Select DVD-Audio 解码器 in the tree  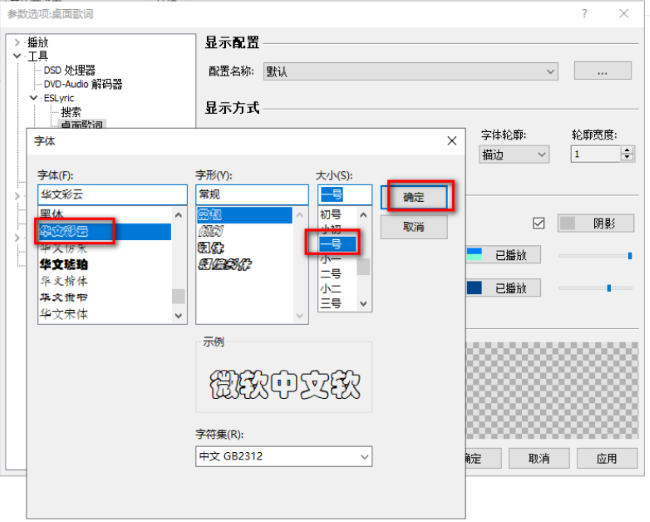[84, 85]
